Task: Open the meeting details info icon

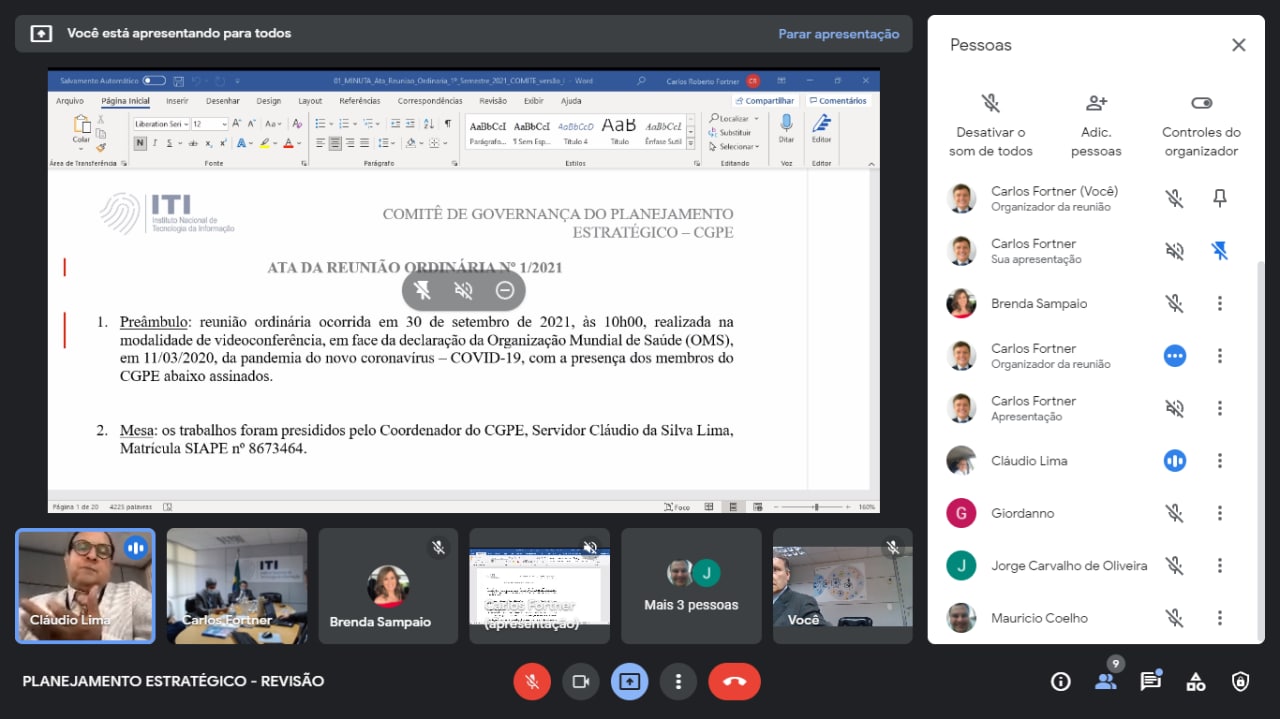Action: 1060,682
